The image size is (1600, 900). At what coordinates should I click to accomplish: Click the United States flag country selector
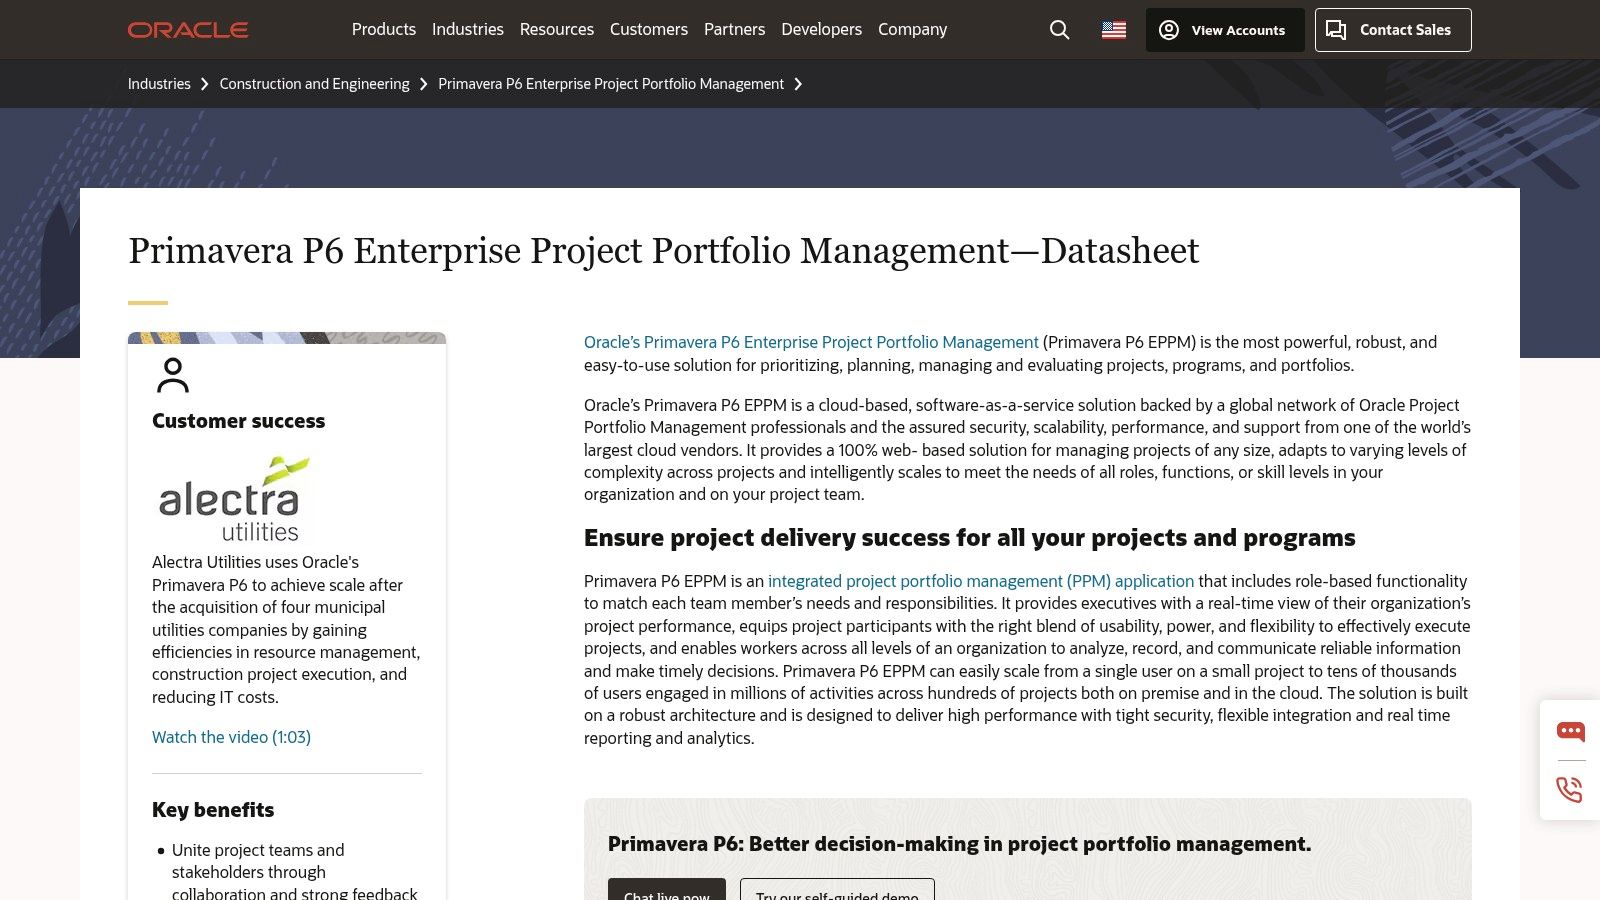pos(1113,29)
